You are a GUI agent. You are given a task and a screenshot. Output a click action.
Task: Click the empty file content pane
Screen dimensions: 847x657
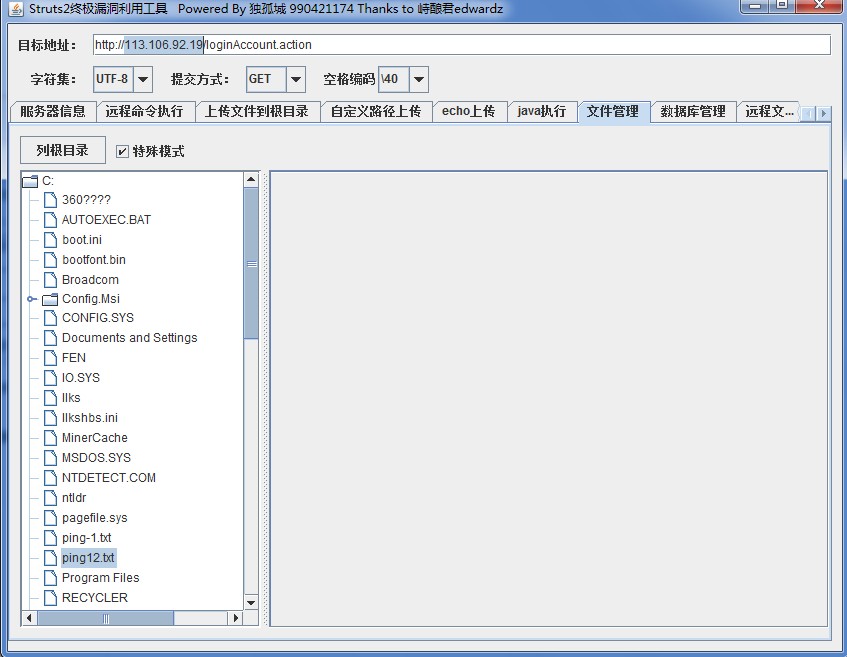(x=548, y=399)
